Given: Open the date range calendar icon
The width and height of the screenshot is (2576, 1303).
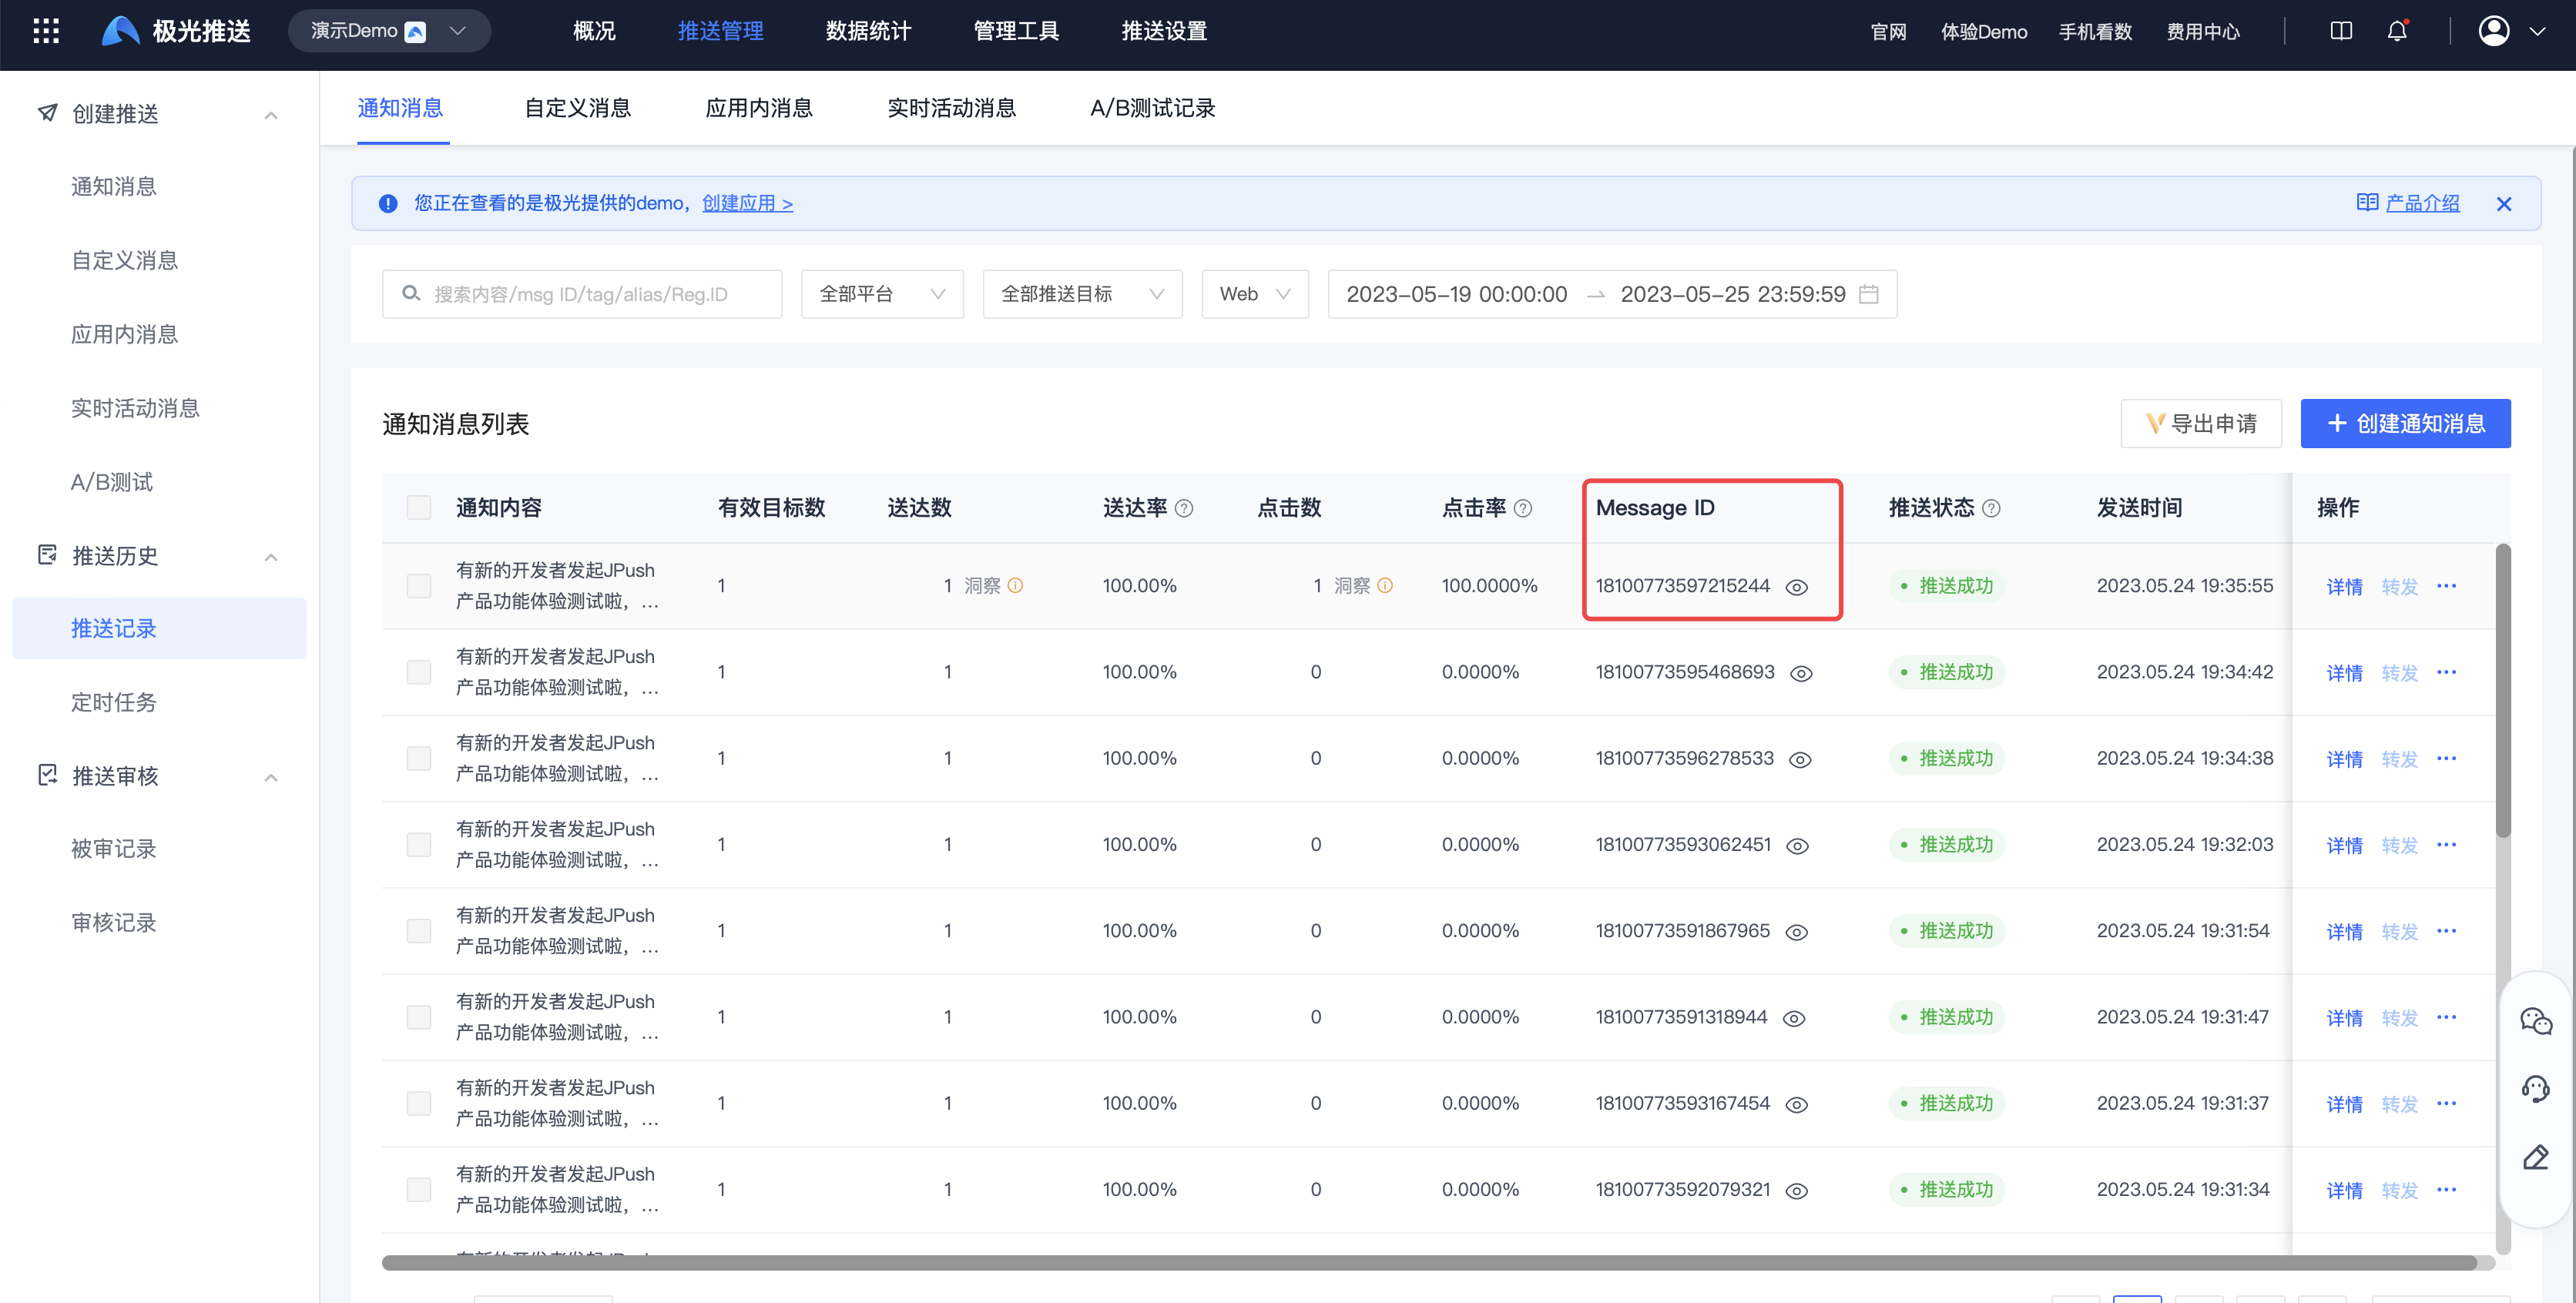Looking at the screenshot, I should [x=1868, y=294].
